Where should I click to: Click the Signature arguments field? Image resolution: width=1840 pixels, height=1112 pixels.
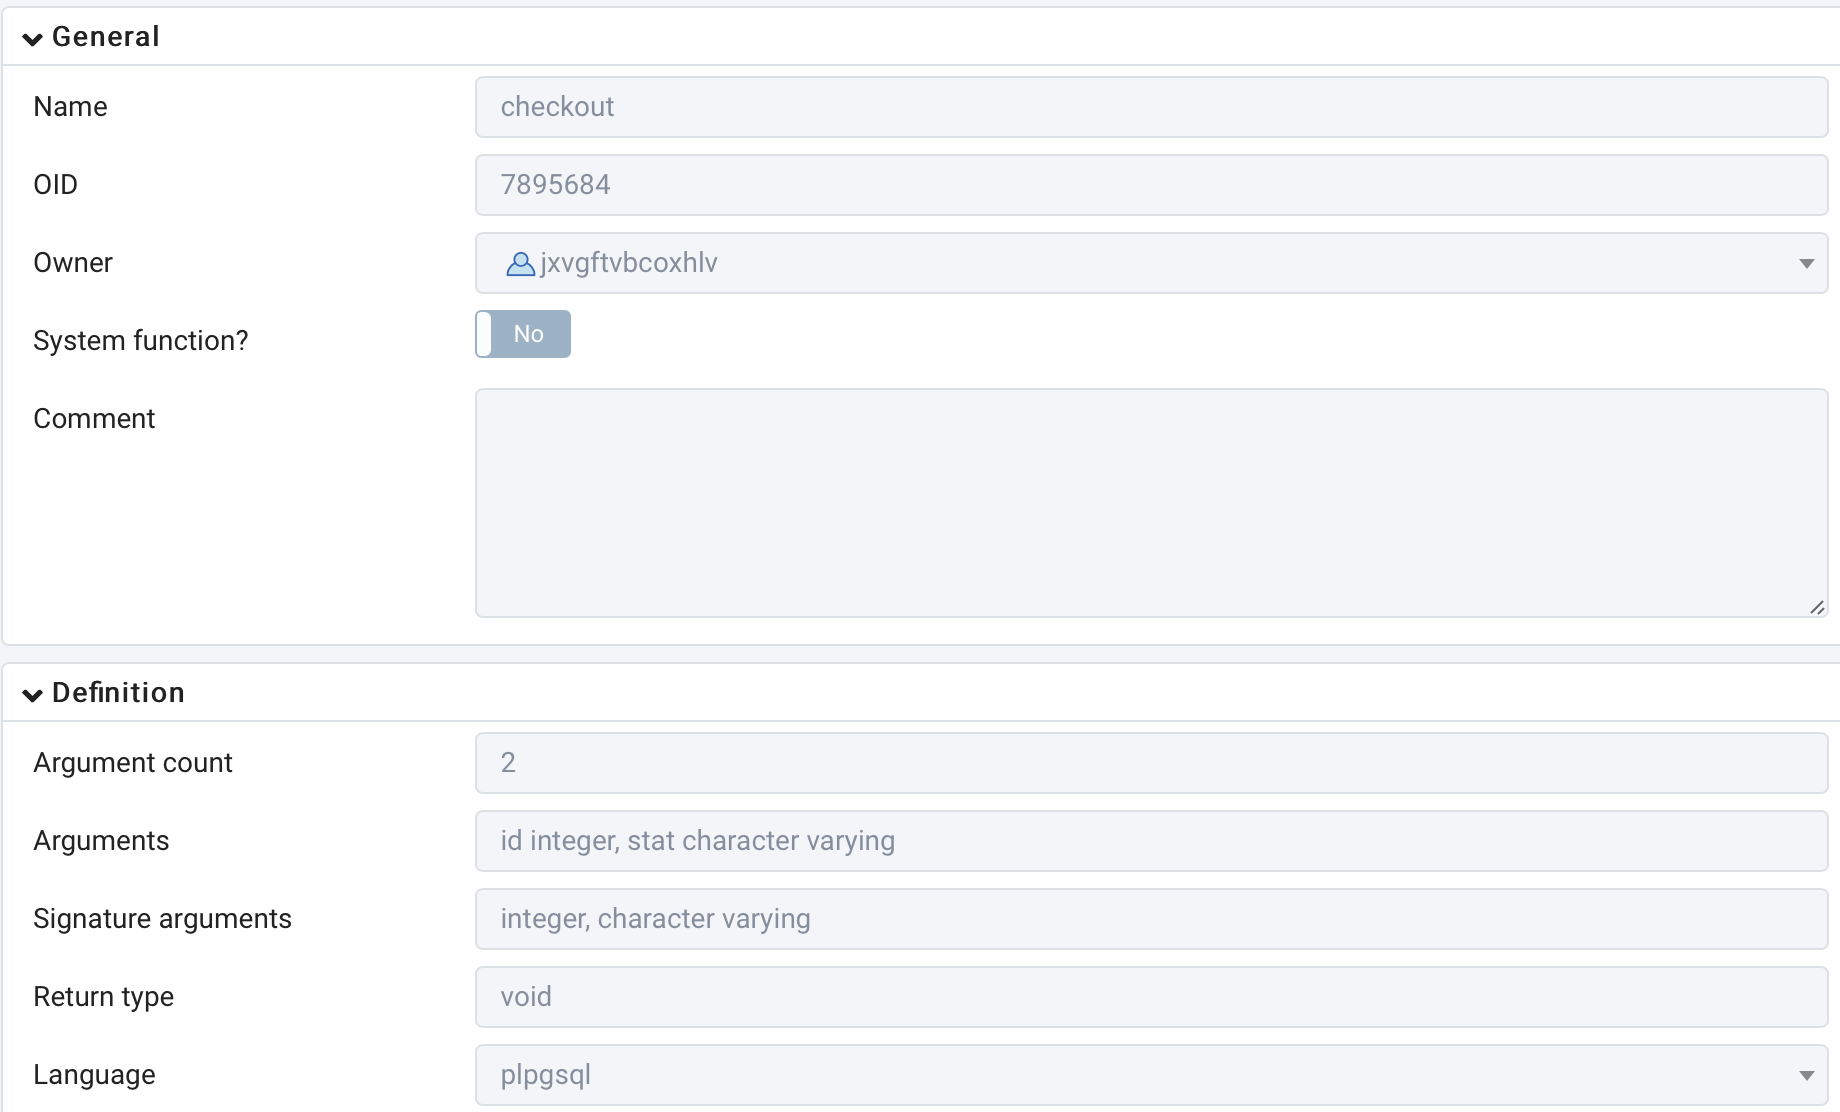pyautogui.click(x=1151, y=919)
